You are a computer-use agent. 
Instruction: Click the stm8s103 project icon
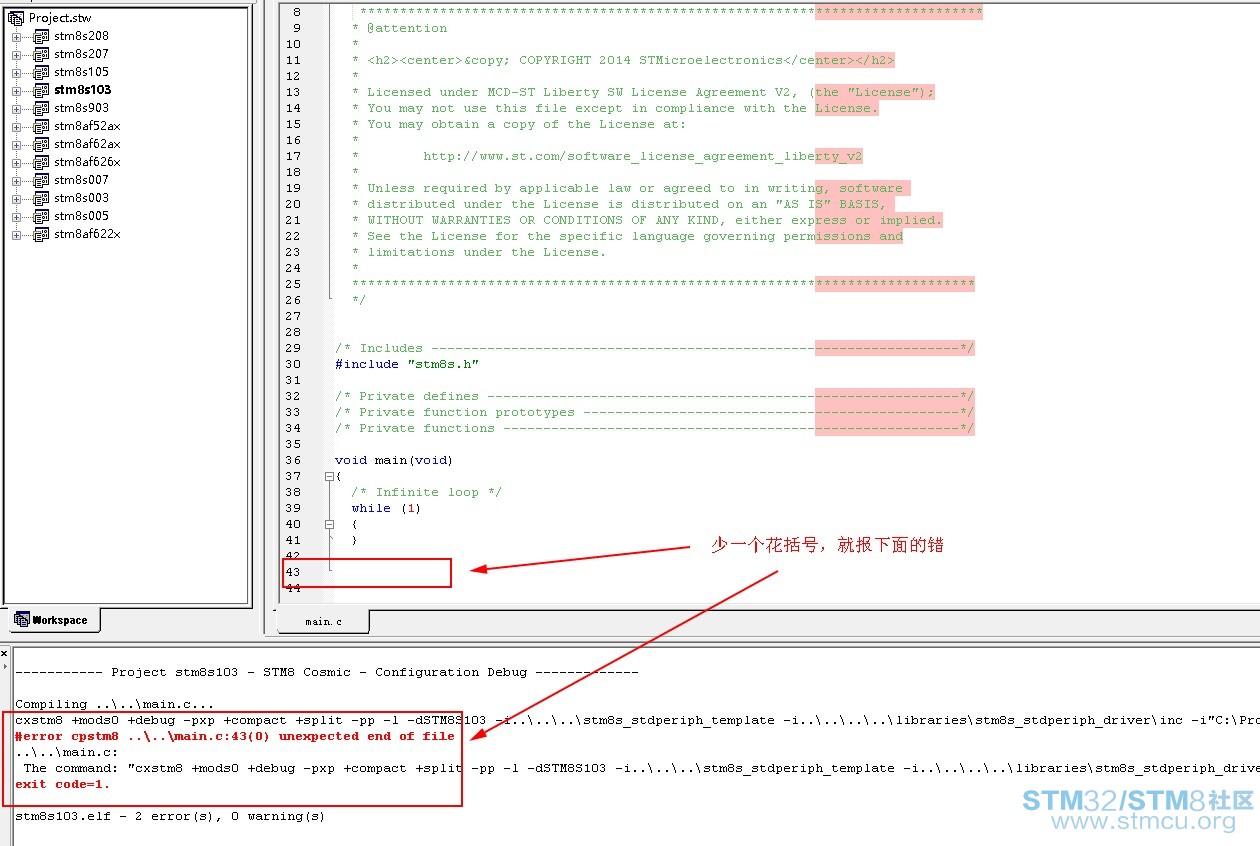click(x=41, y=90)
